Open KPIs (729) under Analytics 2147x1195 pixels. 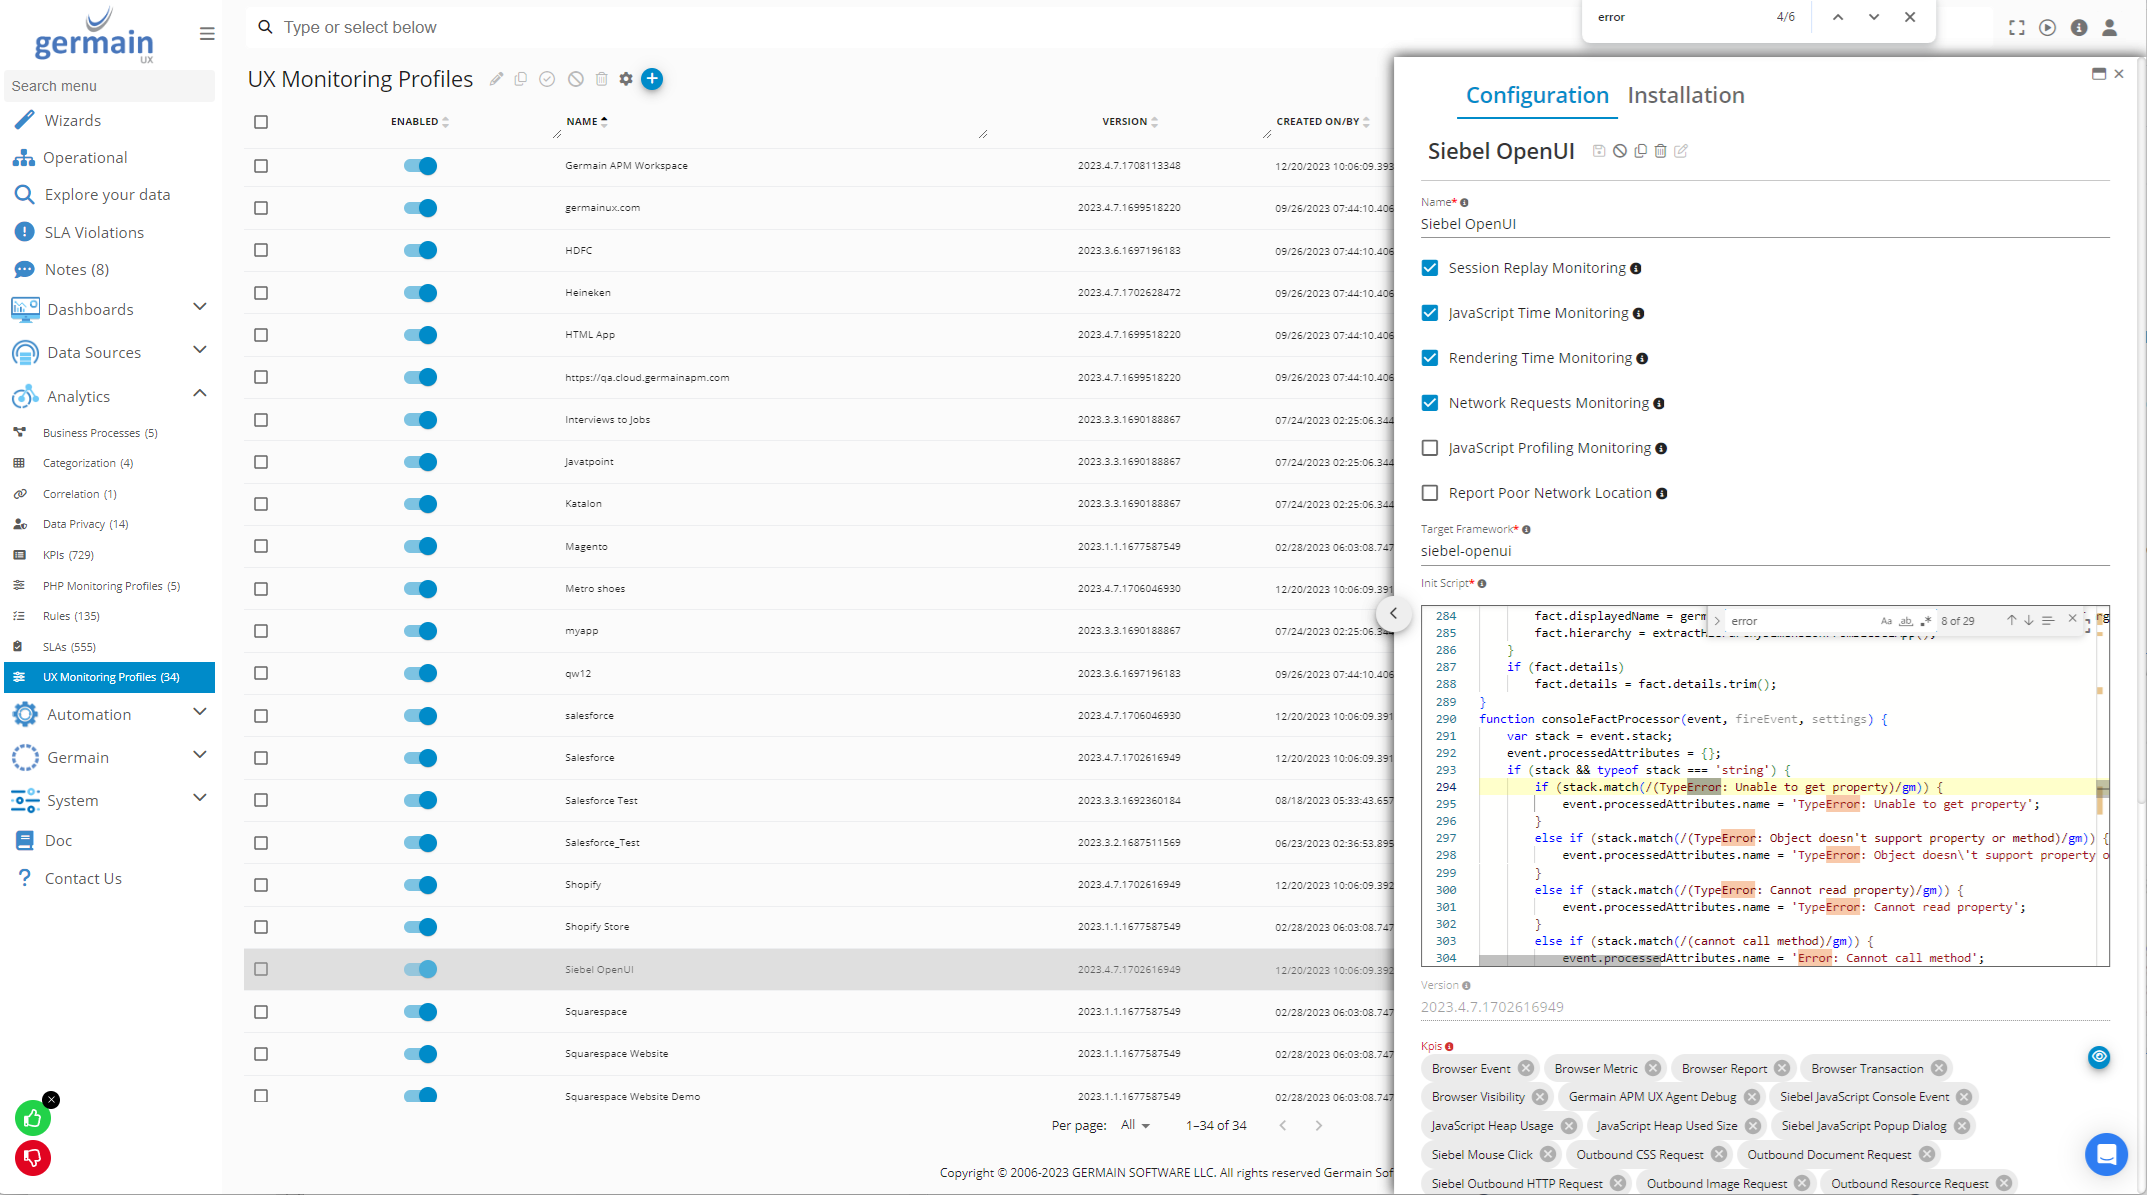(68, 555)
